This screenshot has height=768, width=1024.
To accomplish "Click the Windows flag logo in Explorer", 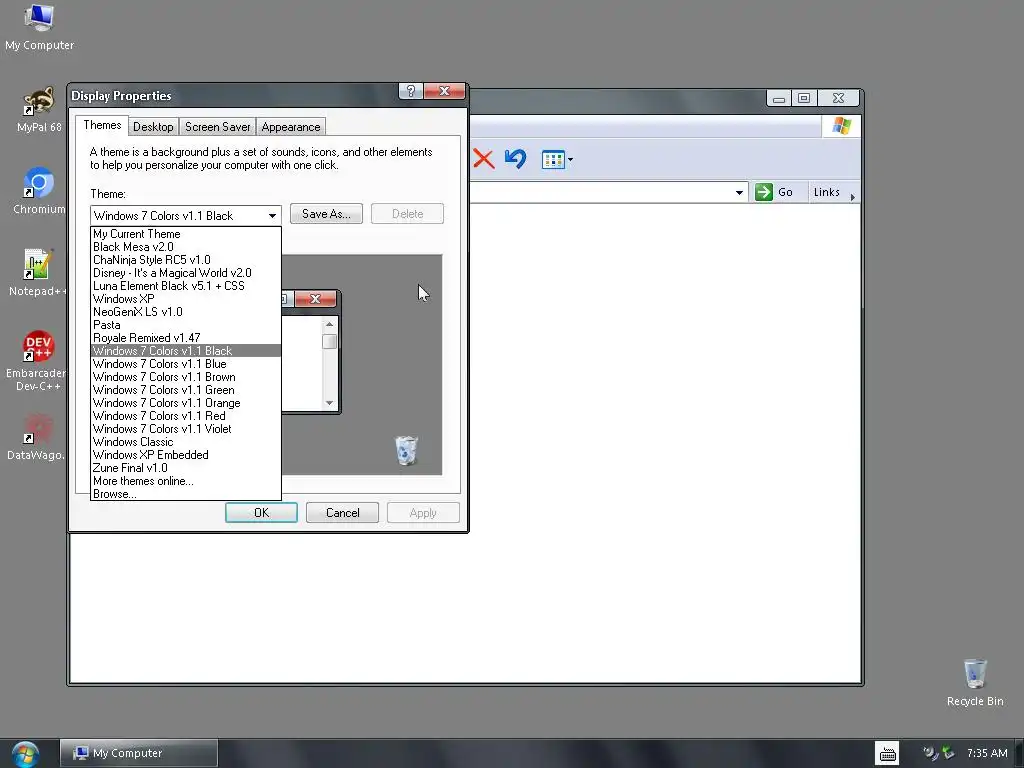I will (842, 125).
